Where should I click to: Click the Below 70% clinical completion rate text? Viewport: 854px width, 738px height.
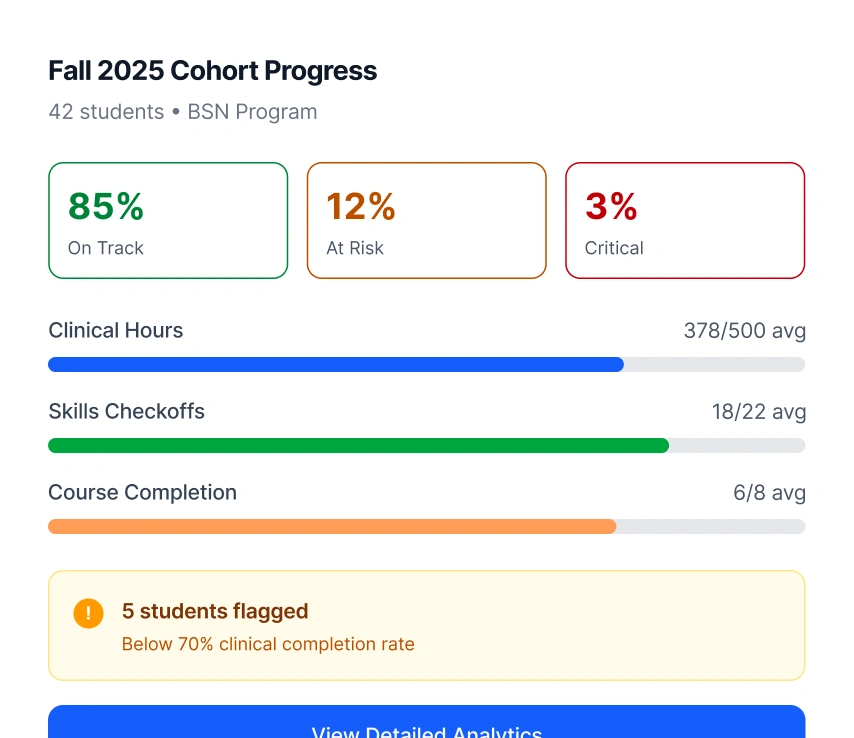(268, 644)
